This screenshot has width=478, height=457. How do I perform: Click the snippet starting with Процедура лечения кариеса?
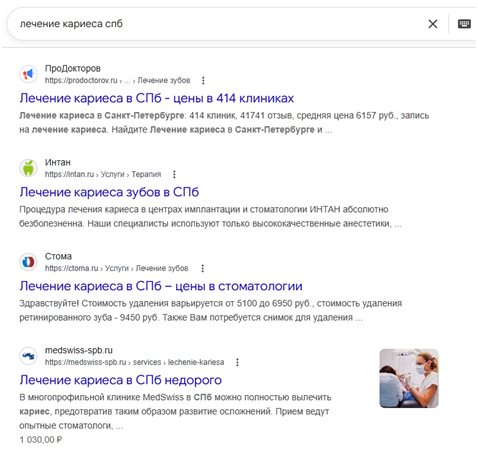[x=210, y=216]
